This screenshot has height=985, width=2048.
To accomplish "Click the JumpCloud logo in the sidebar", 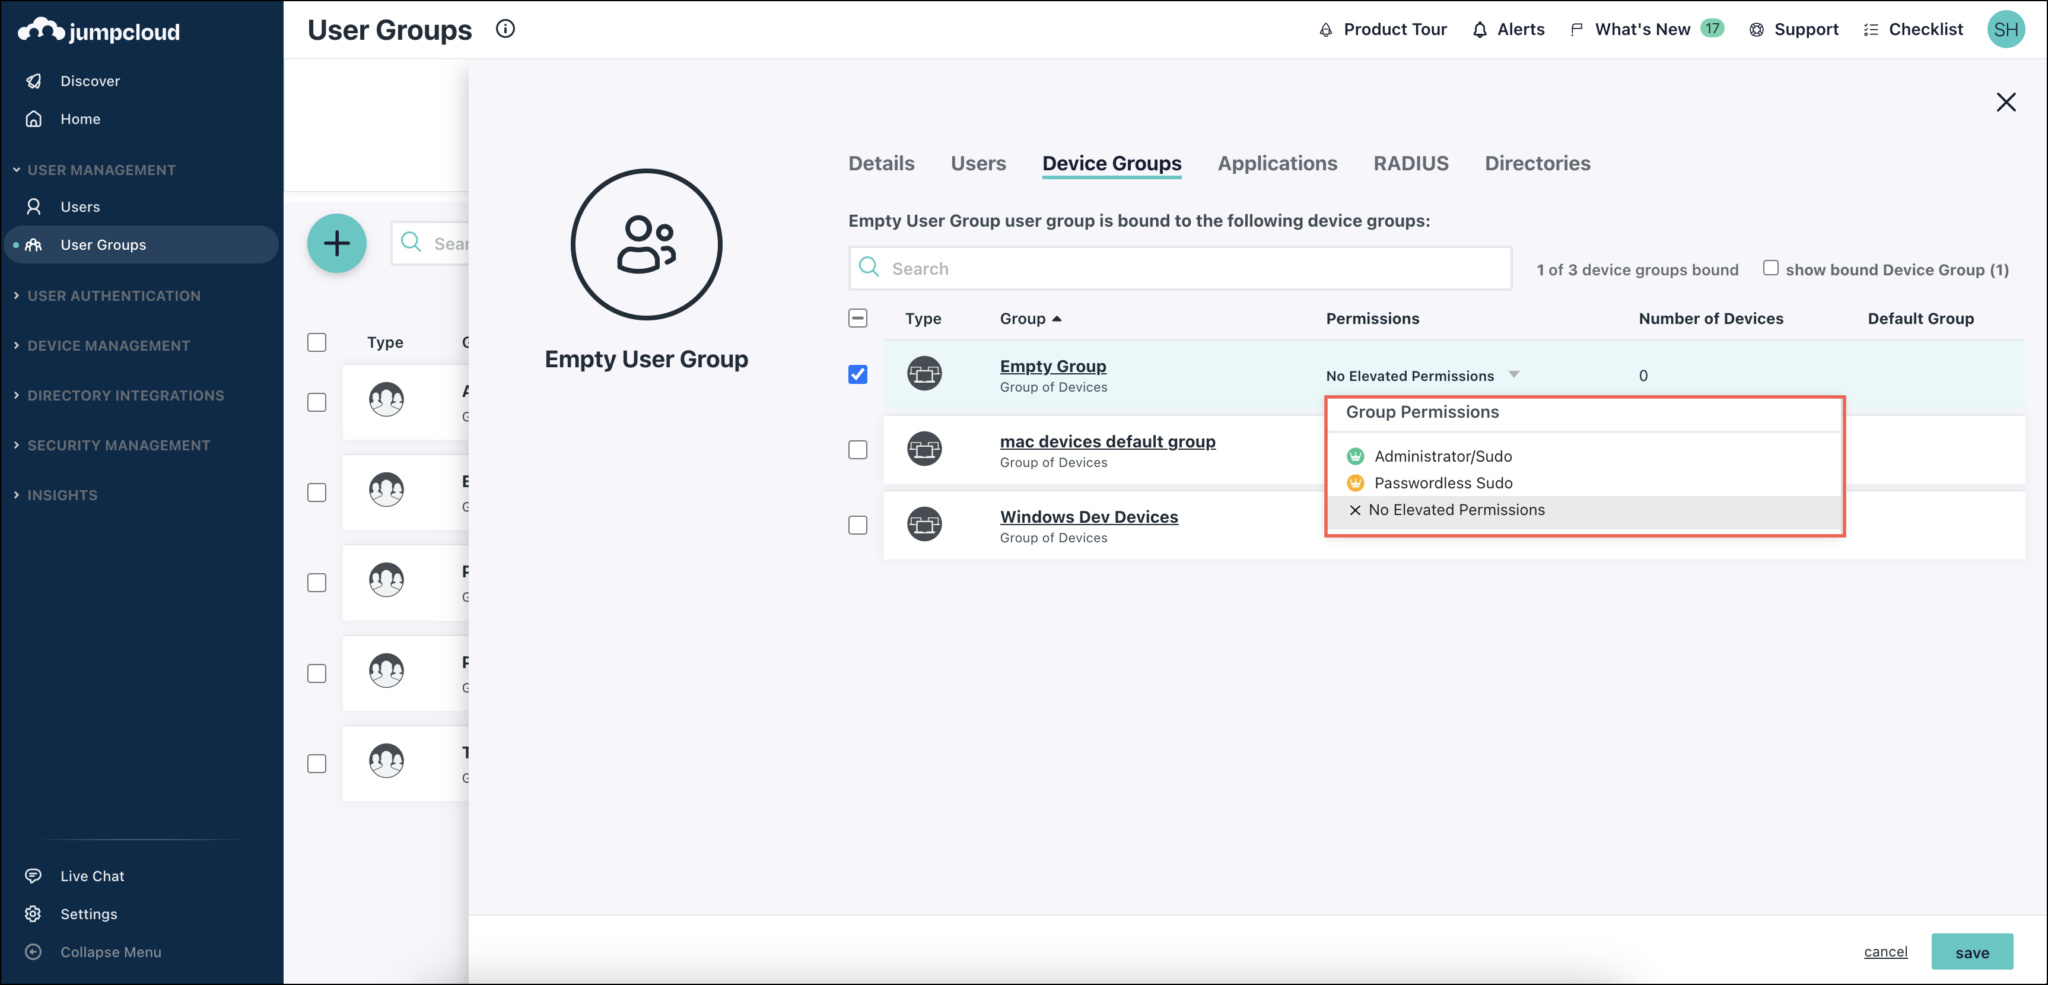I will click(97, 29).
